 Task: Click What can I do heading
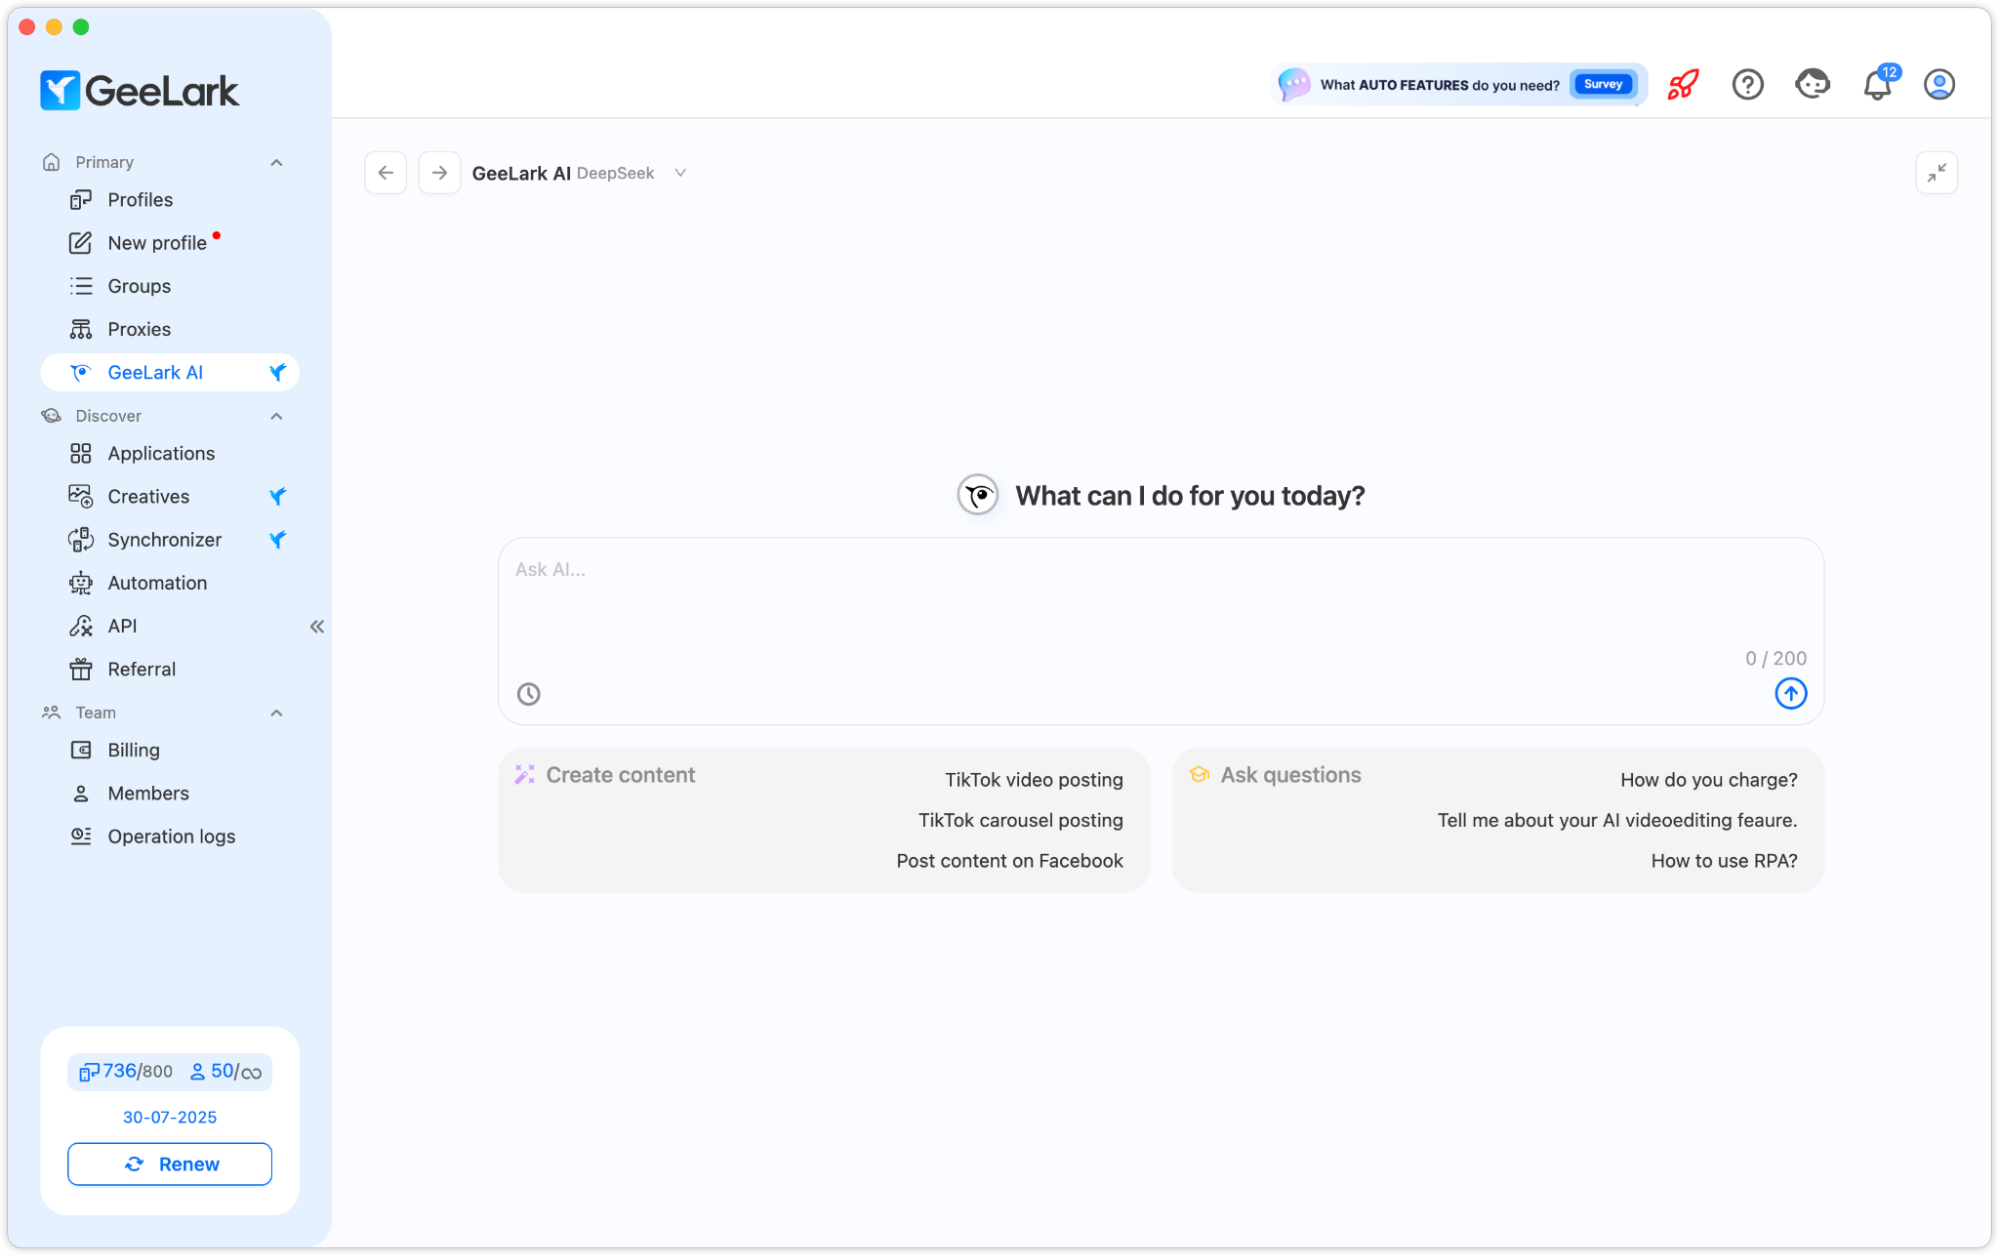(x=1189, y=496)
